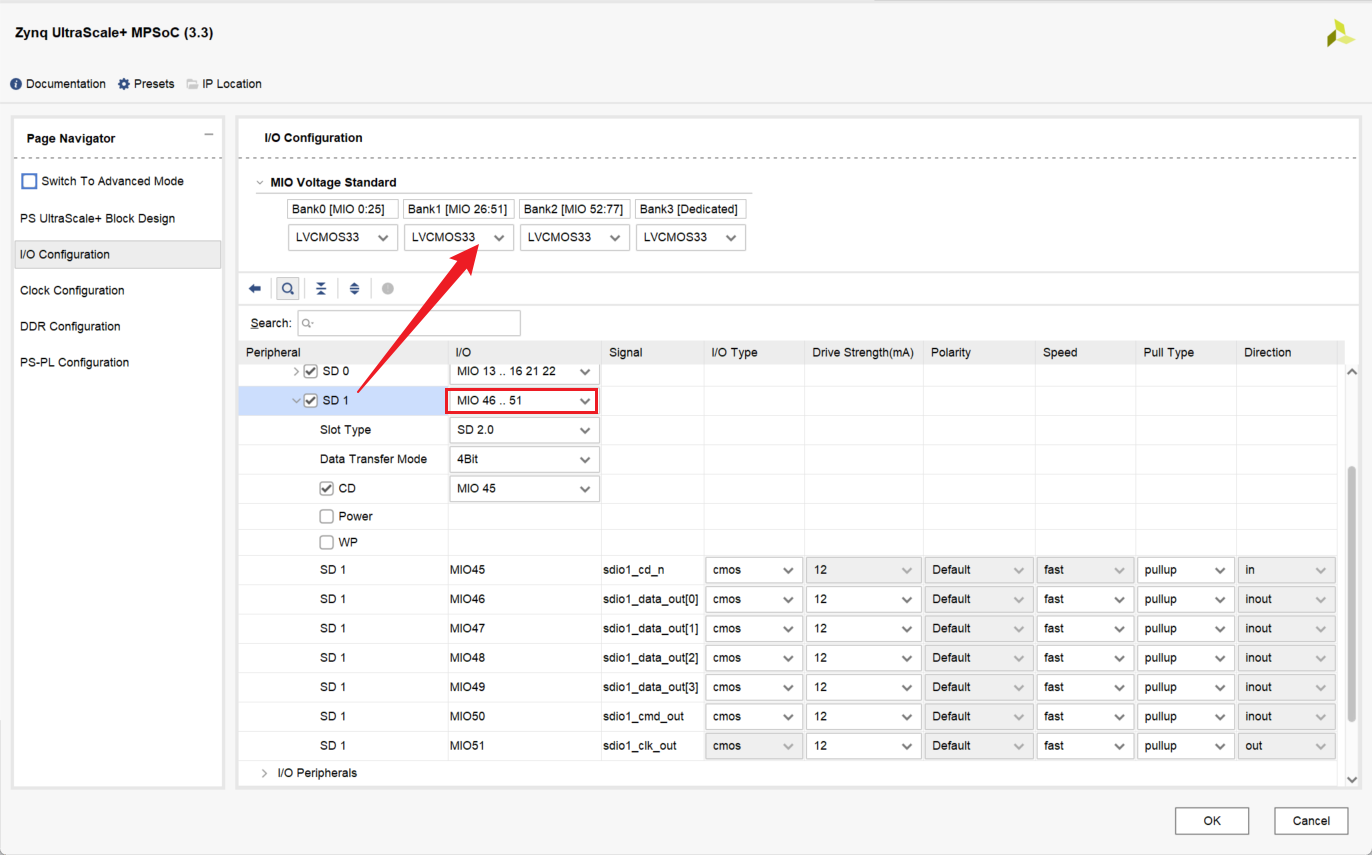Collapse the SD 1 tree node
The width and height of the screenshot is (1372, 855).
pyautogui.click(x=296, y=401)
